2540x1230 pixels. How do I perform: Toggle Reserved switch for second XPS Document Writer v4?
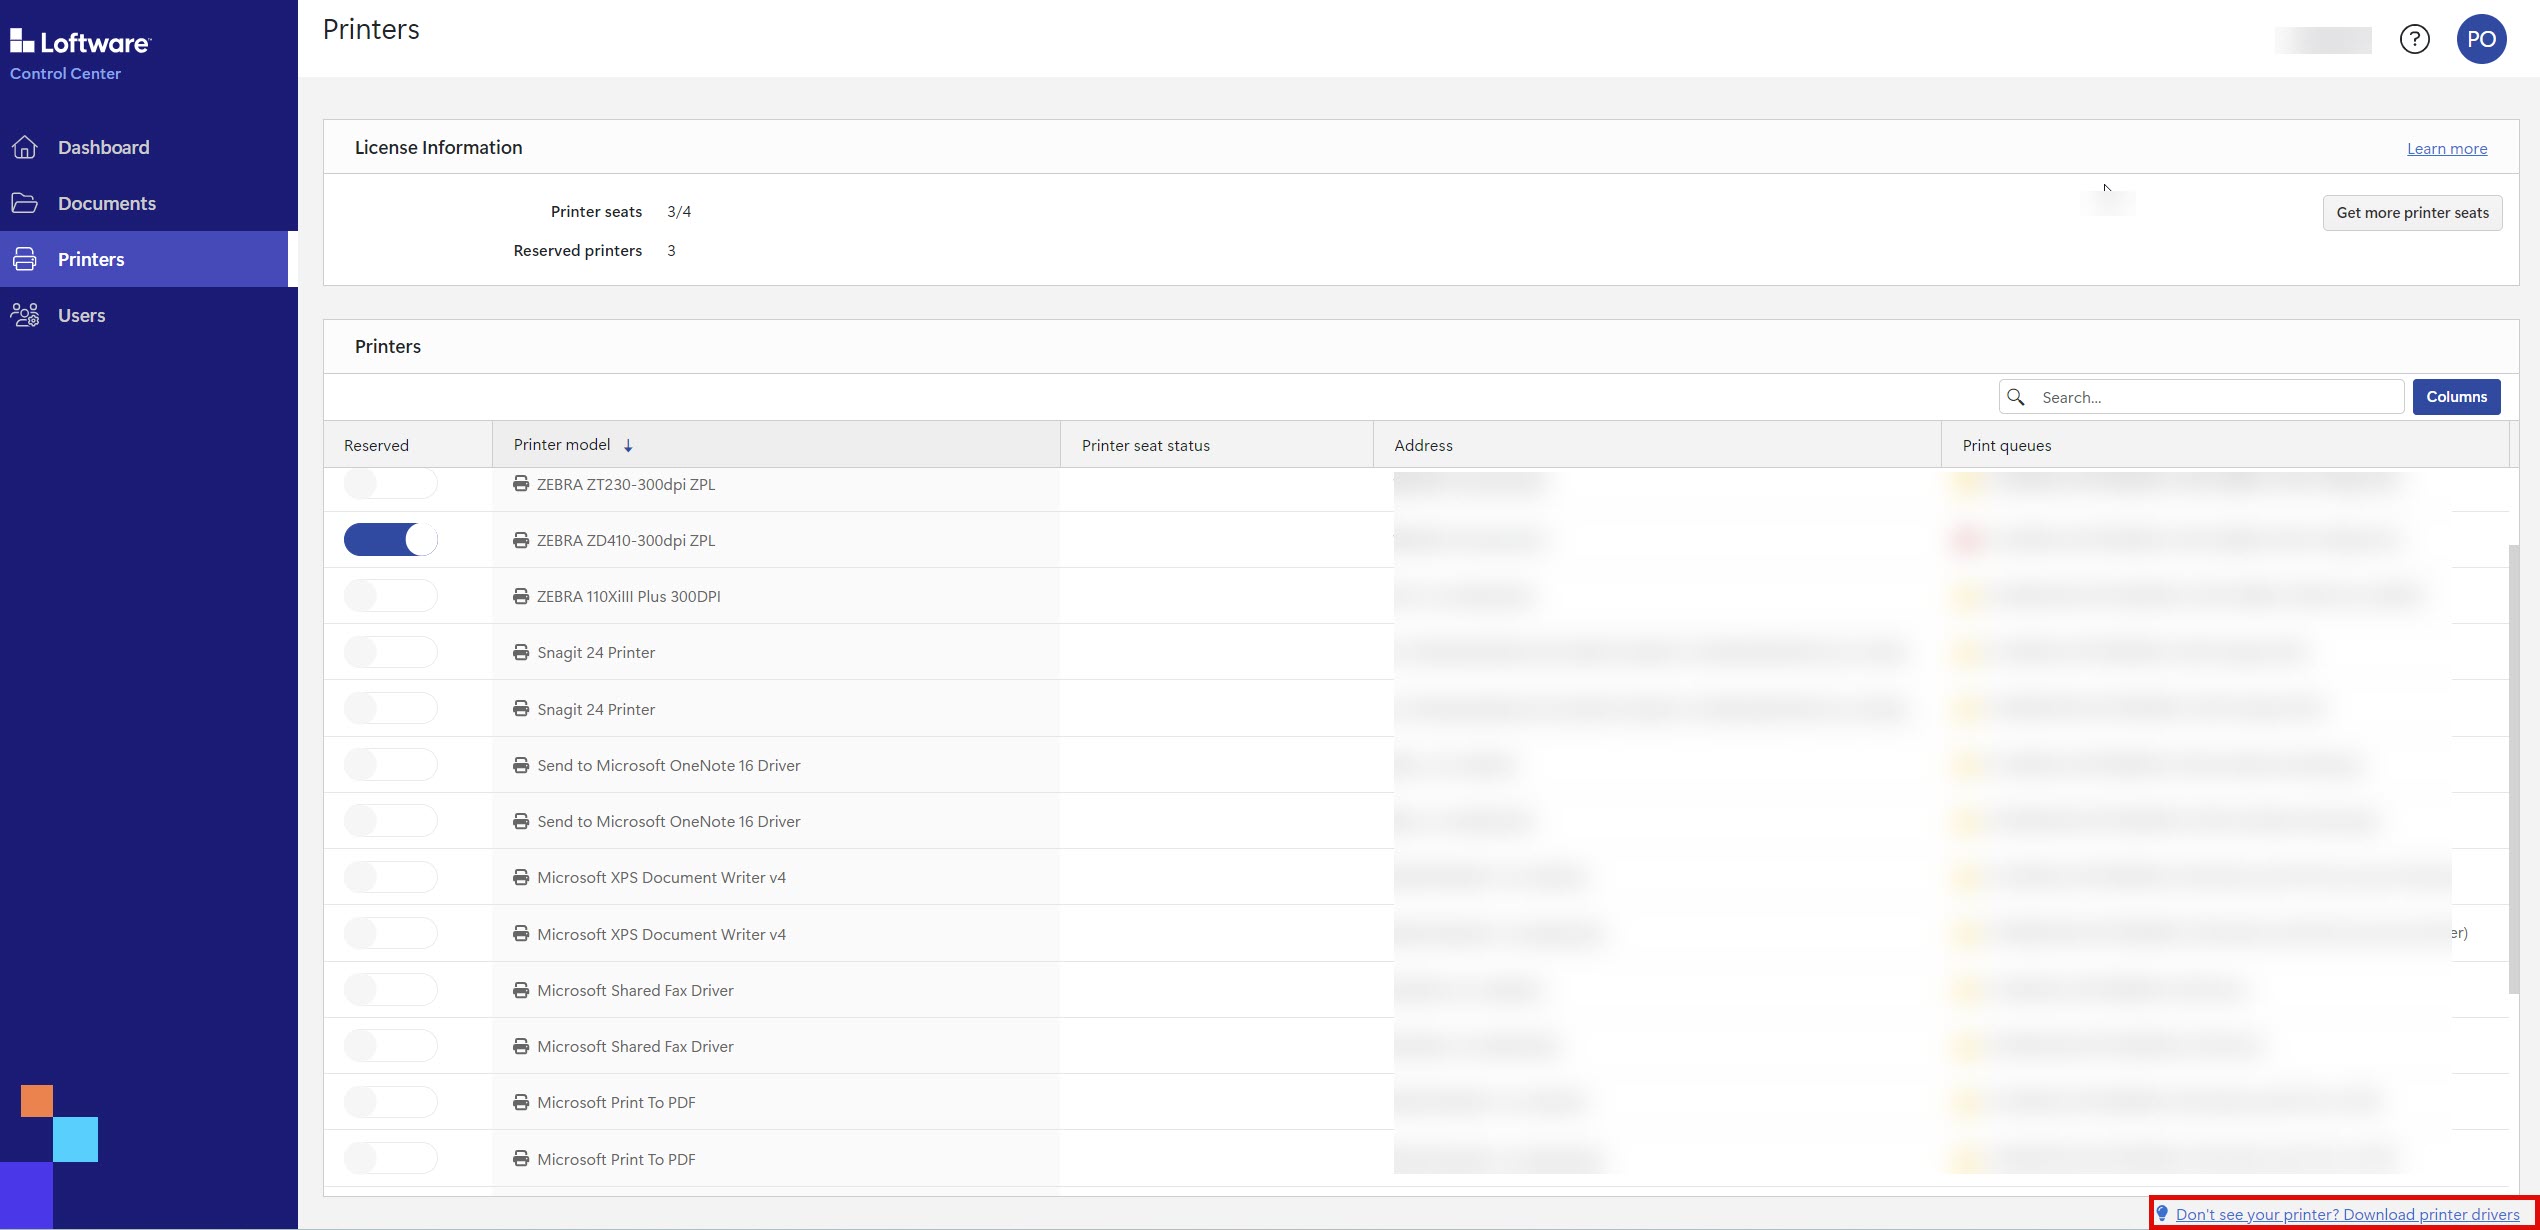(x=390, y=934)
